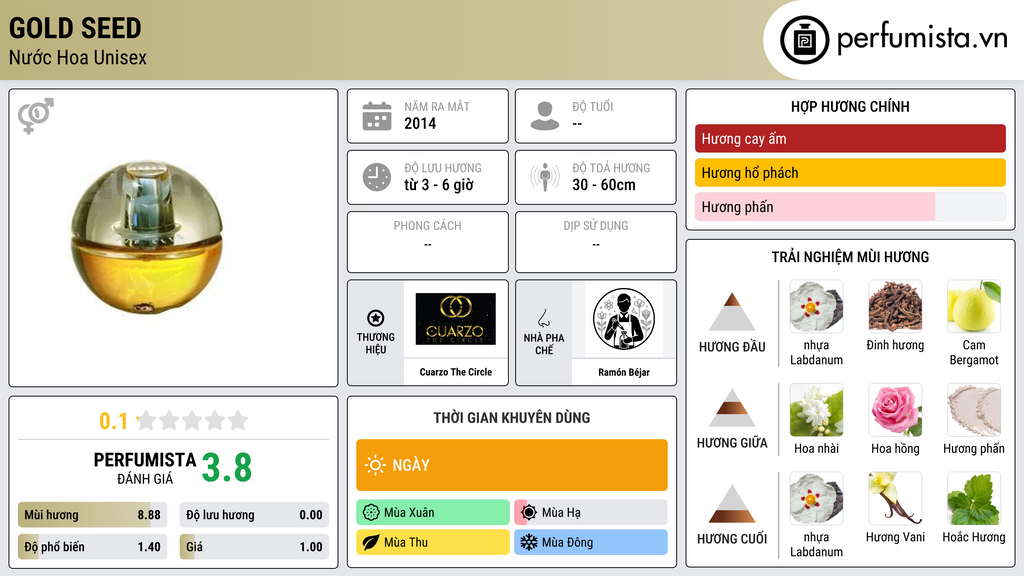Click the snowflake icon for Mùa Đông
Screen dimensions: 1024x576
click(529, 543)
